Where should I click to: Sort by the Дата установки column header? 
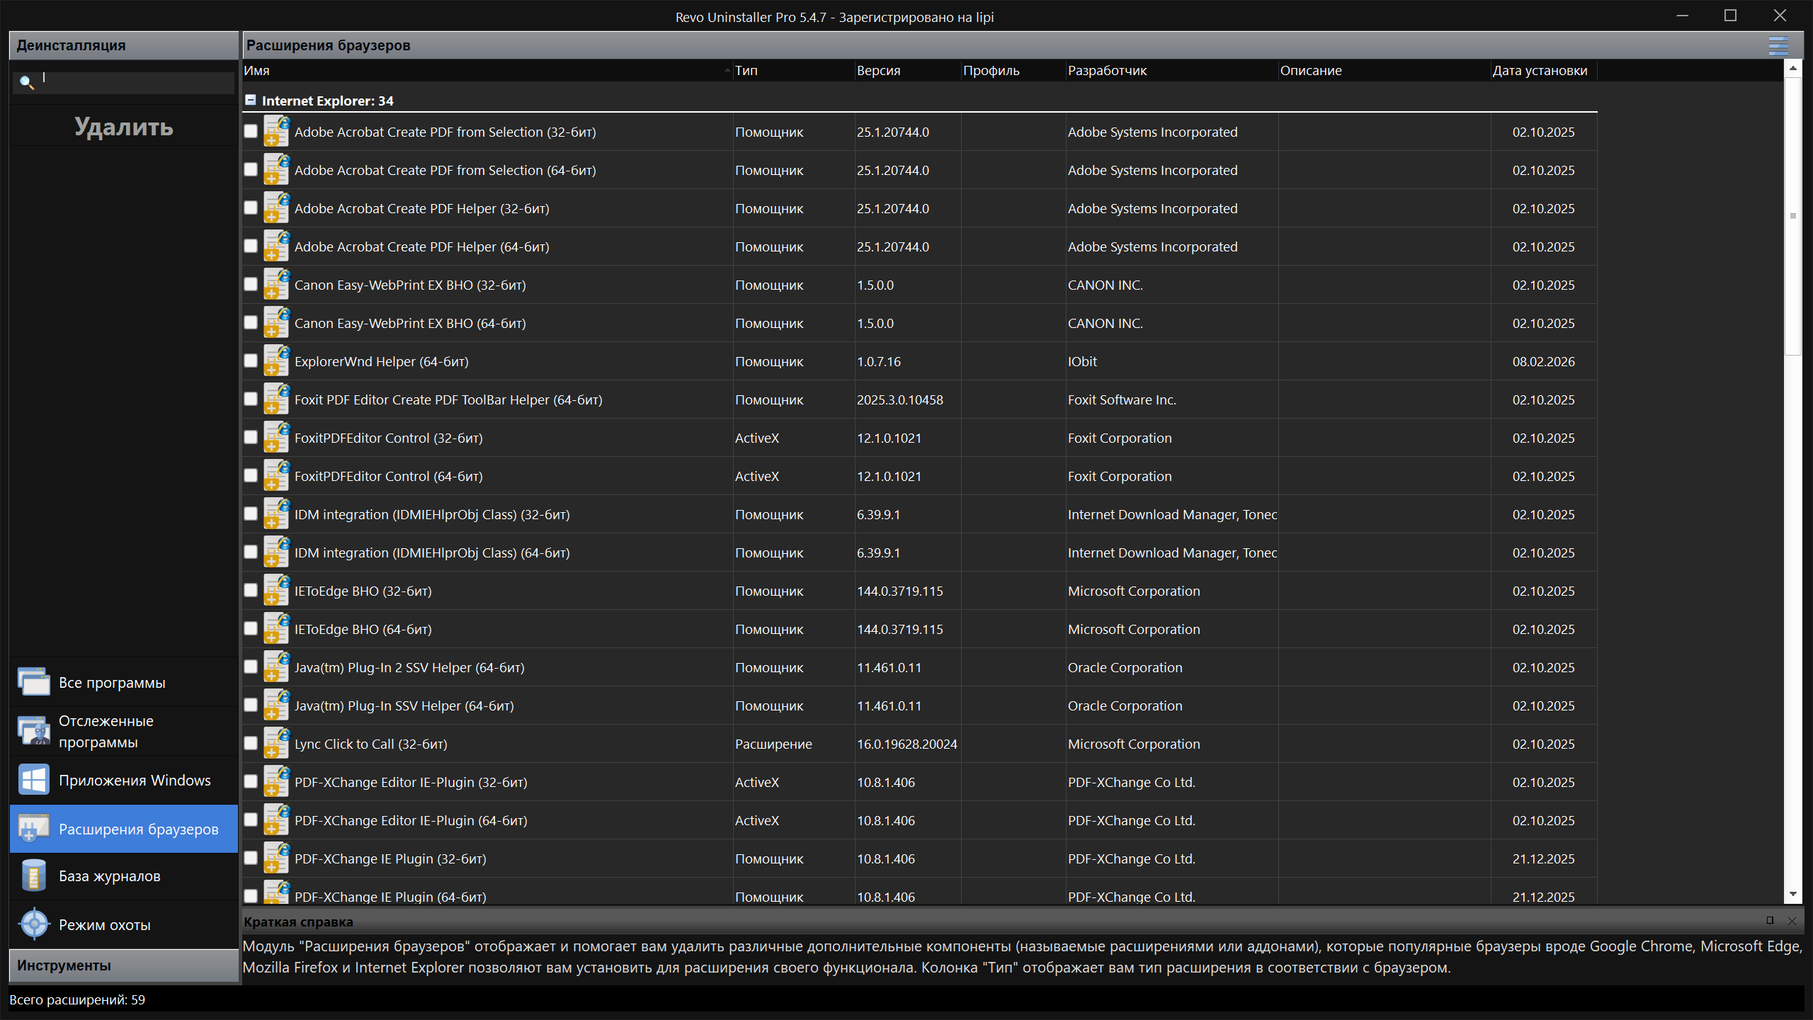tap(1543, 70)
